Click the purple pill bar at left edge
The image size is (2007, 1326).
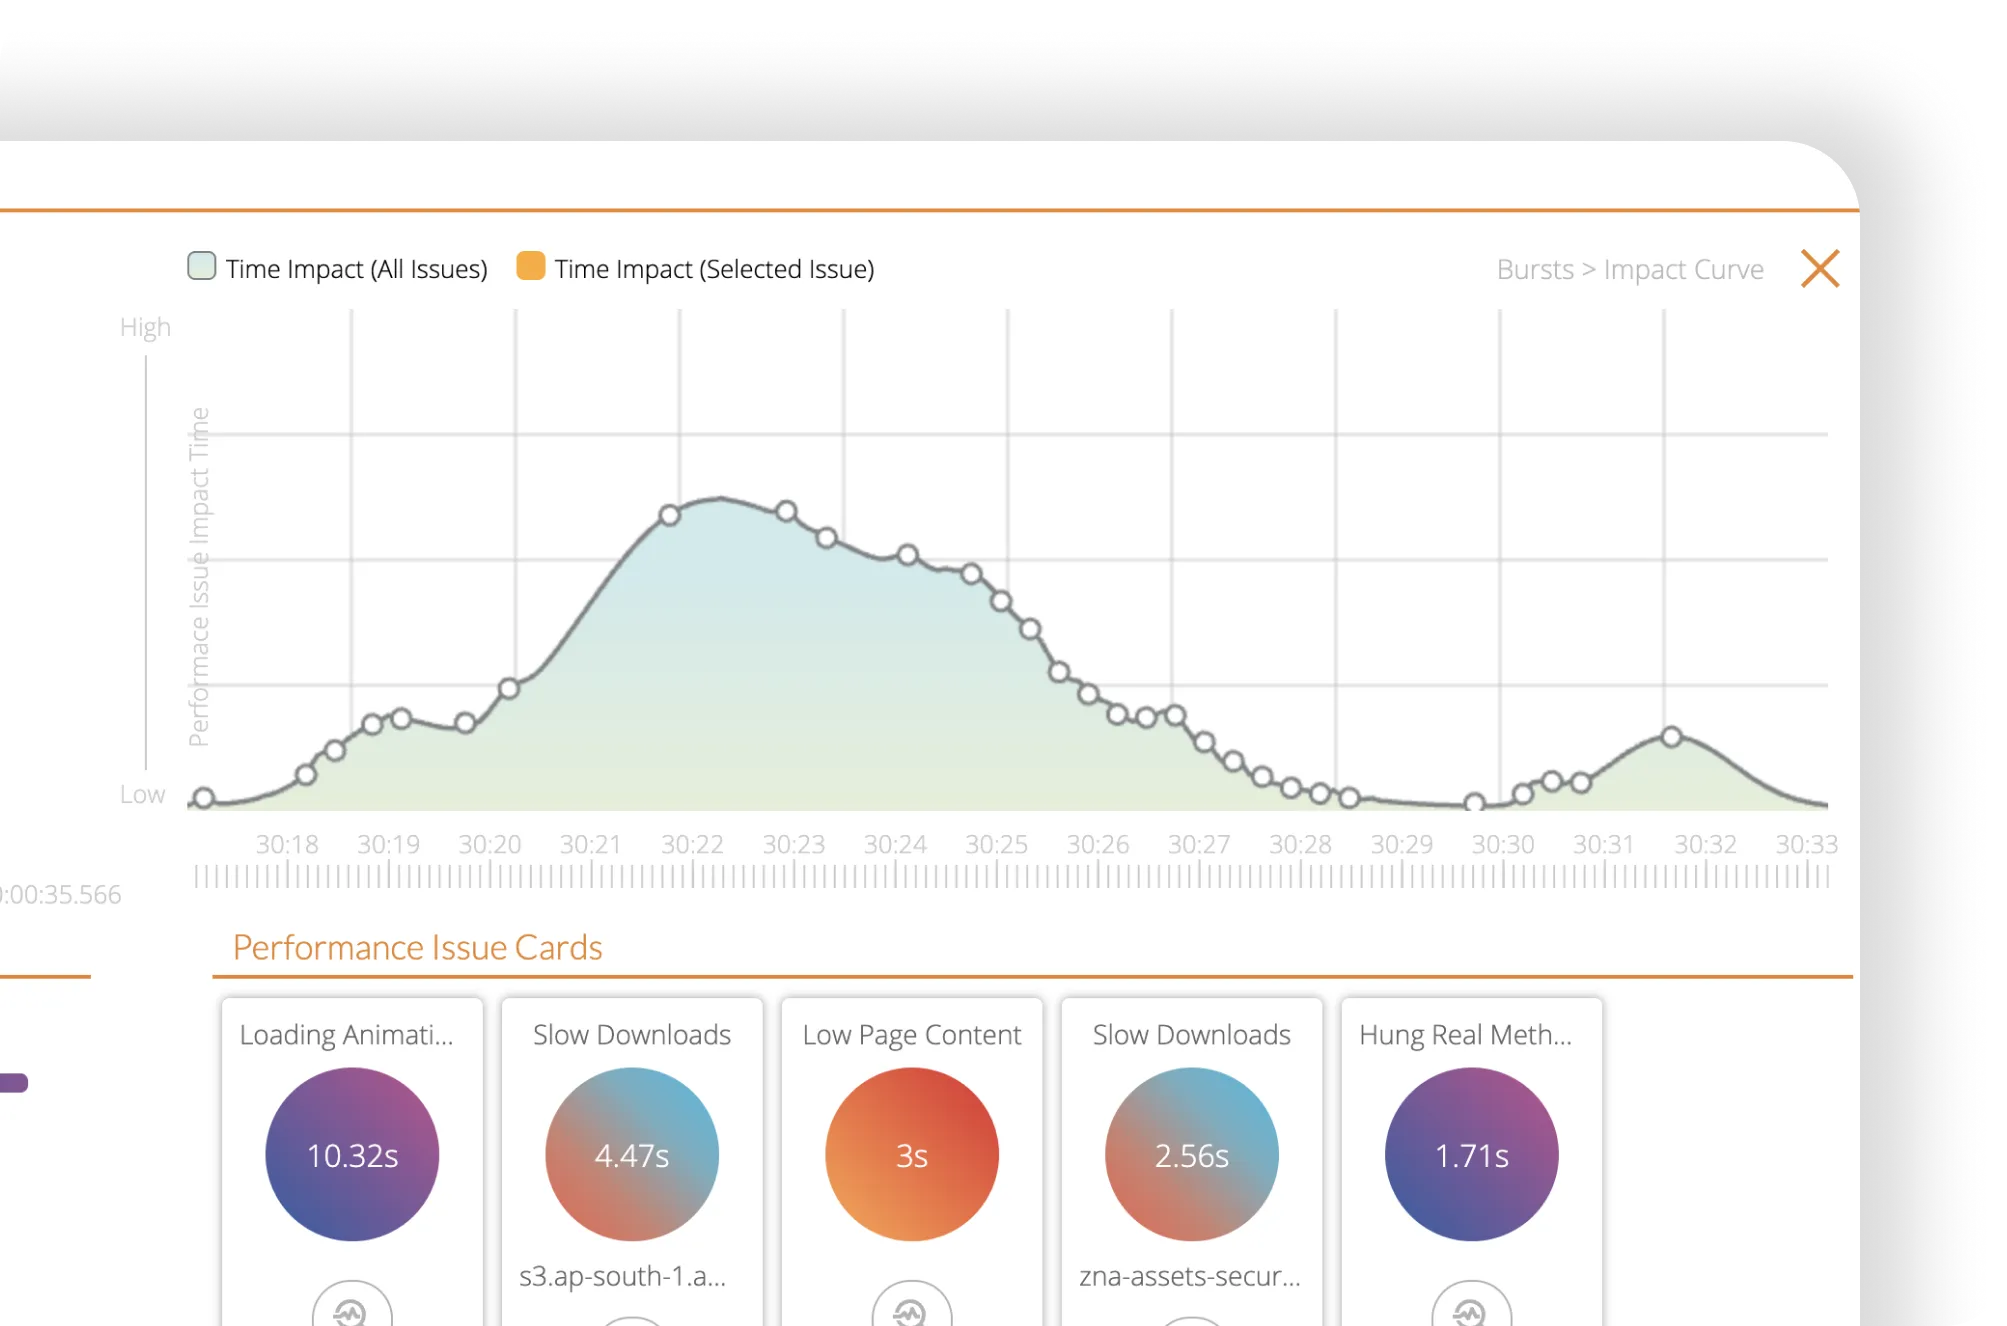[13, 1083]
